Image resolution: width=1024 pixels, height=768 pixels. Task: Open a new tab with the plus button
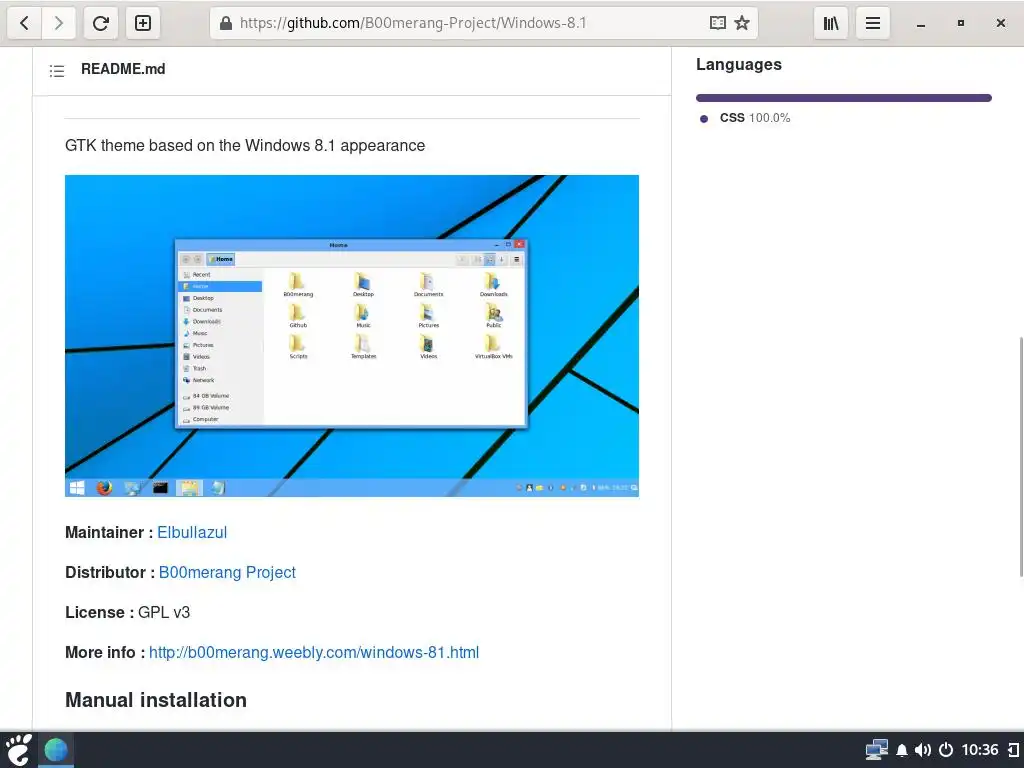click(x=142, y=24)
